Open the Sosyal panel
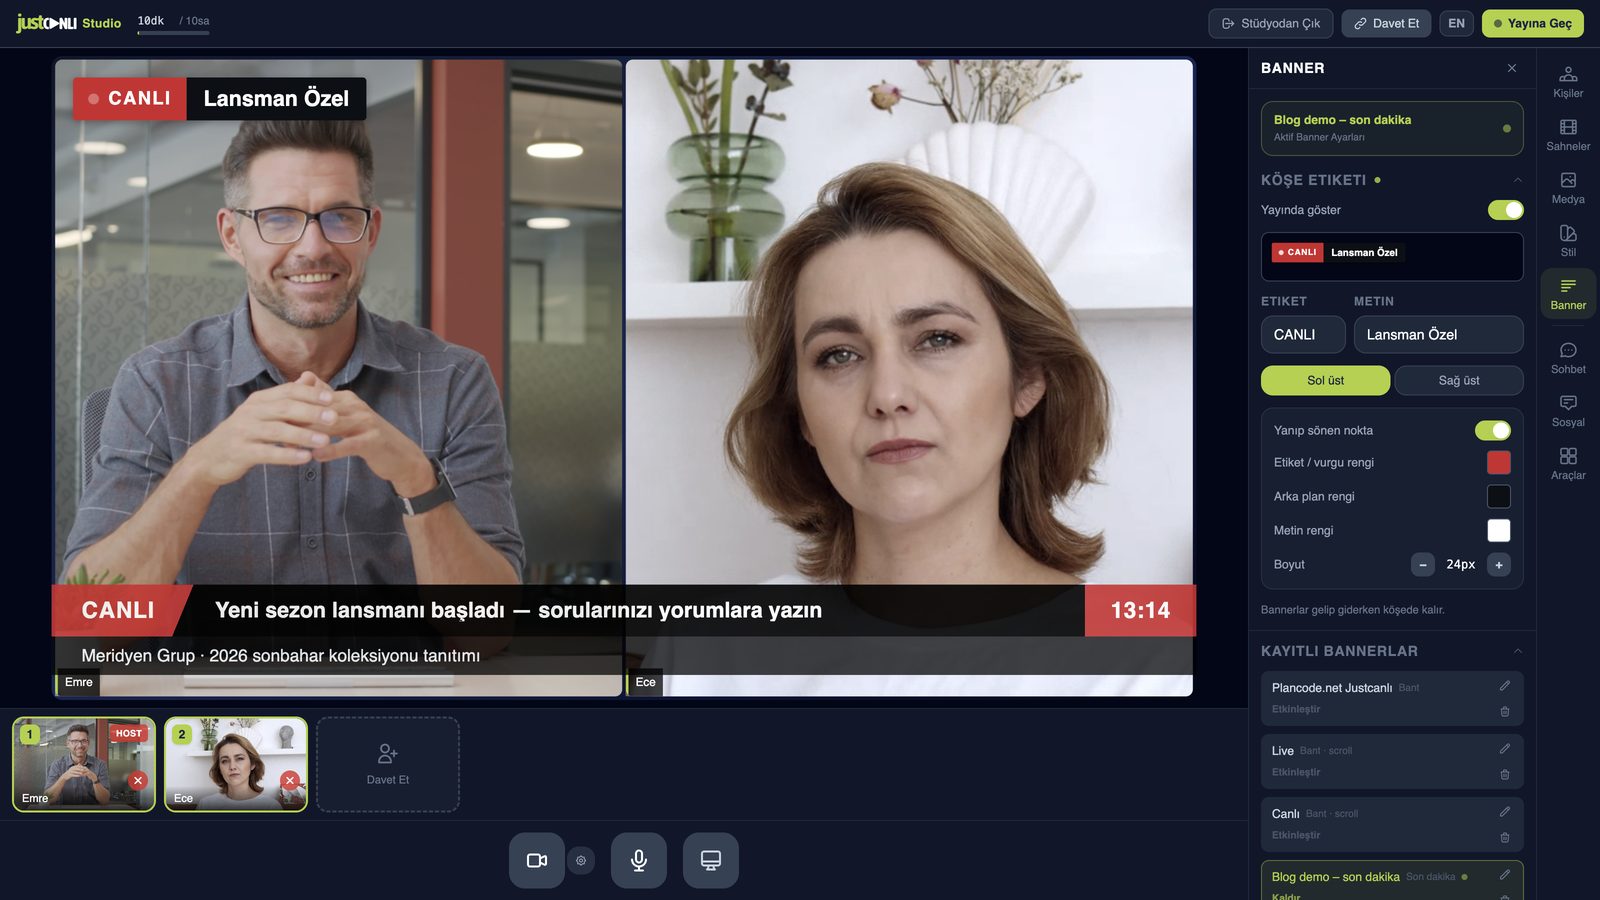1600x900 pixels. (1568, 411)
